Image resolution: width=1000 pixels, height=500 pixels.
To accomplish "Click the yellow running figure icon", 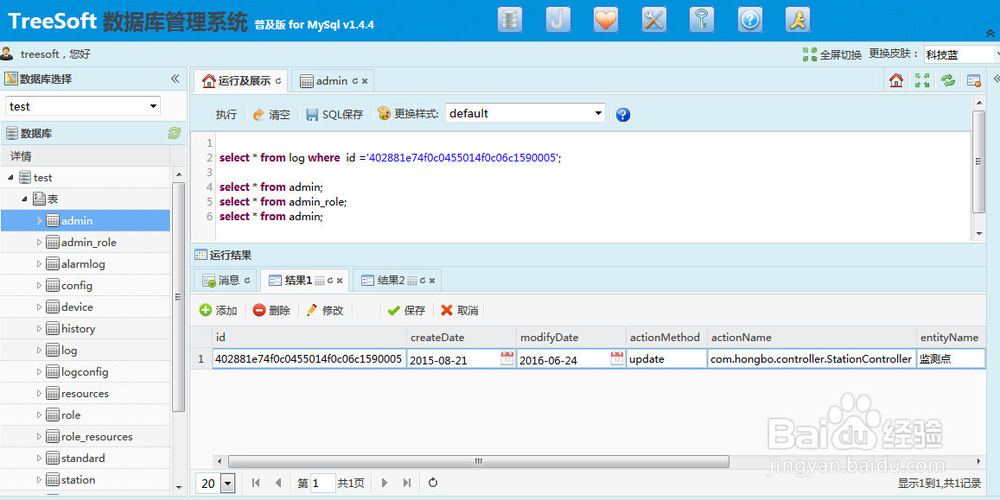I will click(798, 20).
